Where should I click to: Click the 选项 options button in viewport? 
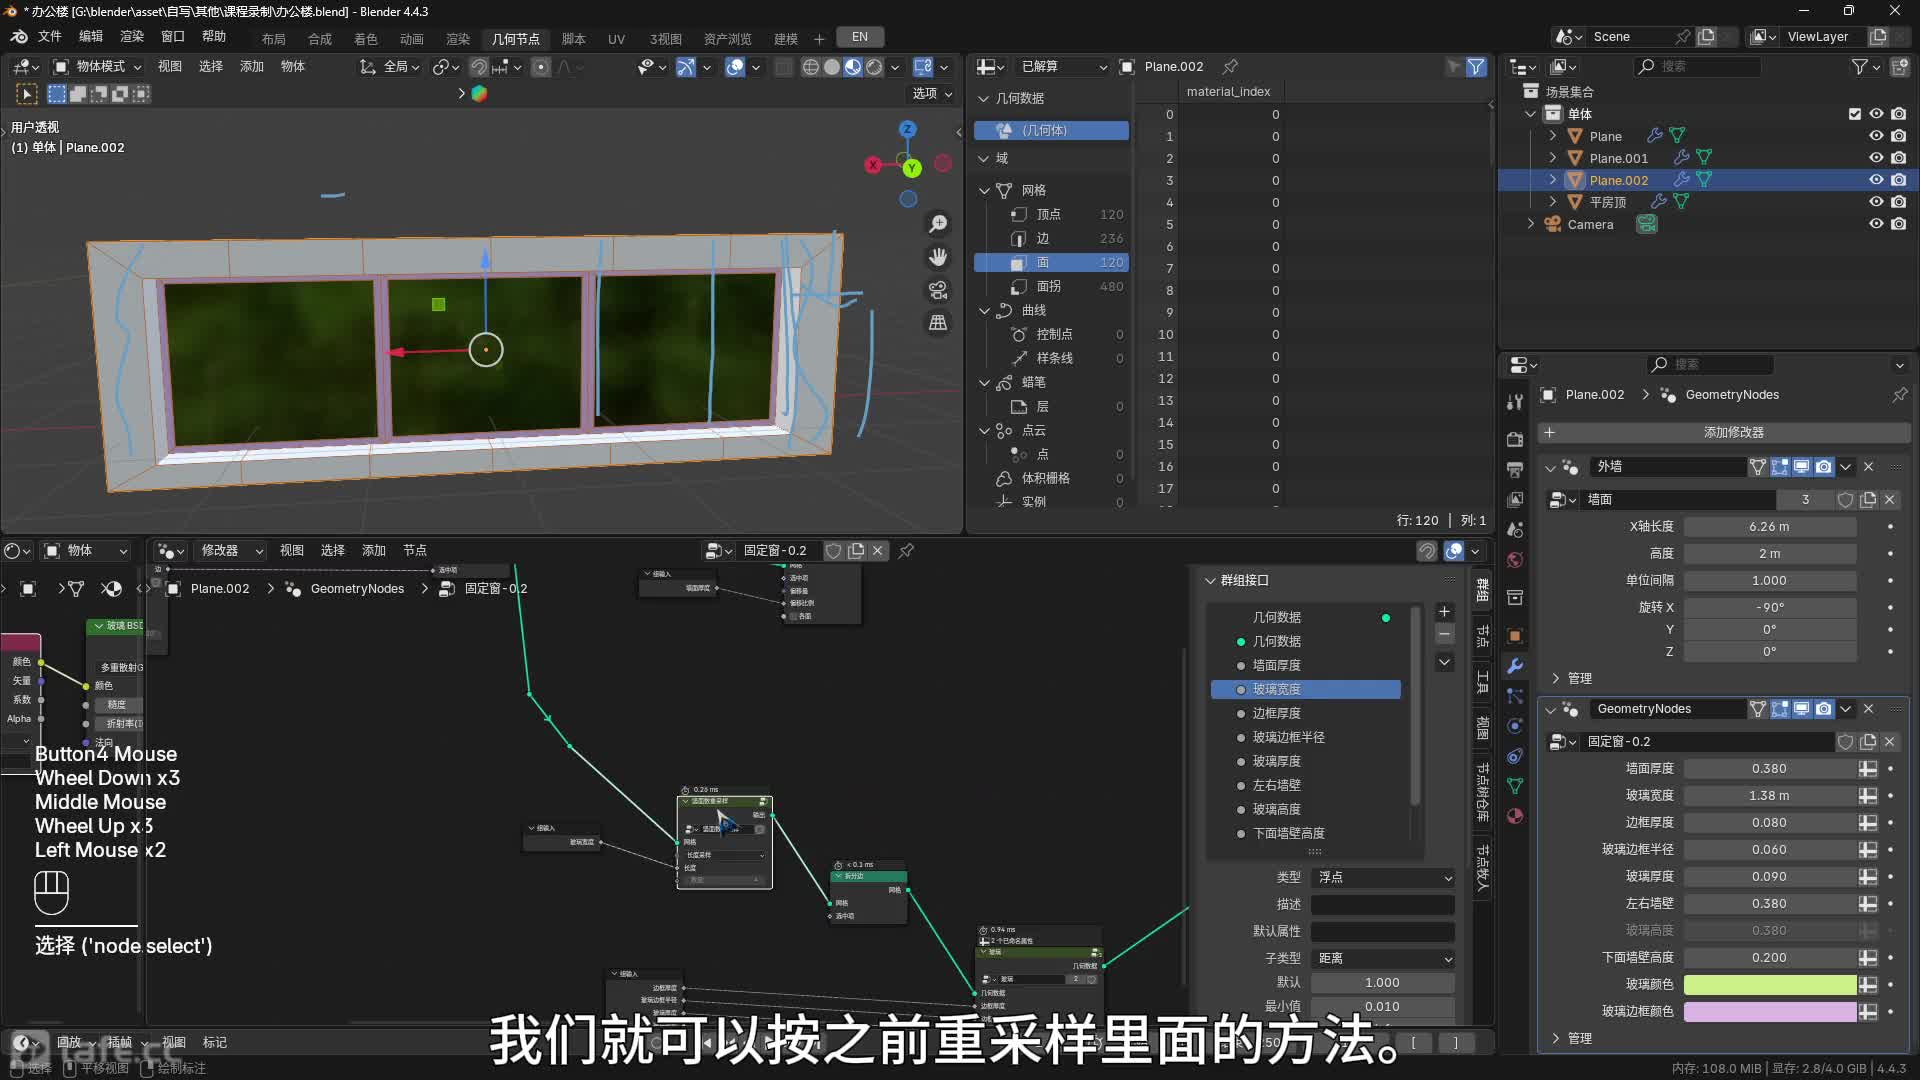931,94
